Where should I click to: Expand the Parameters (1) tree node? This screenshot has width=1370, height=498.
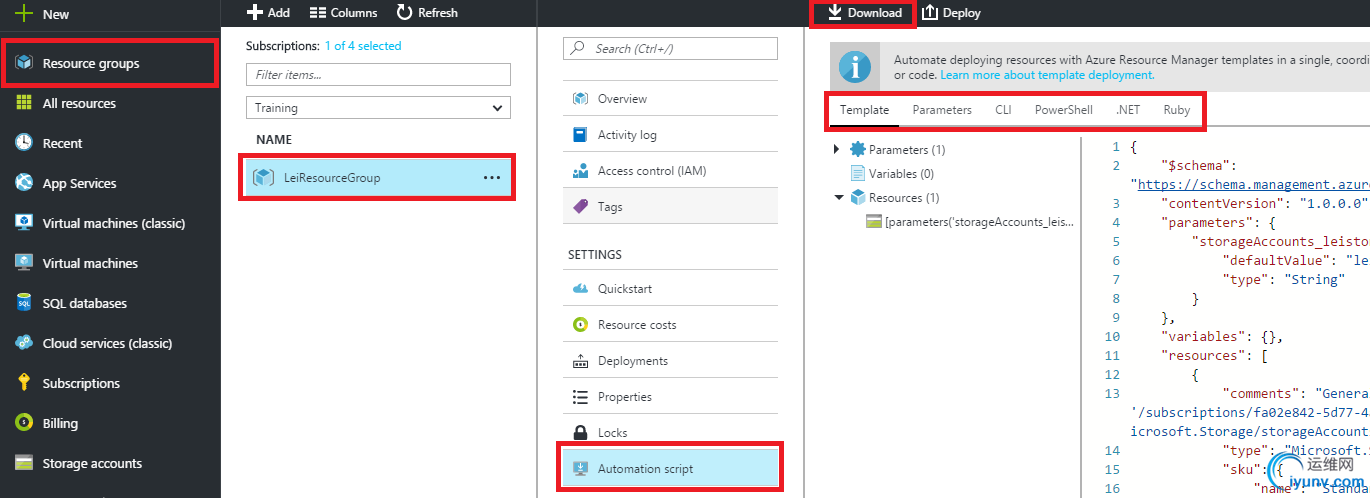click(x=838, y=150)
